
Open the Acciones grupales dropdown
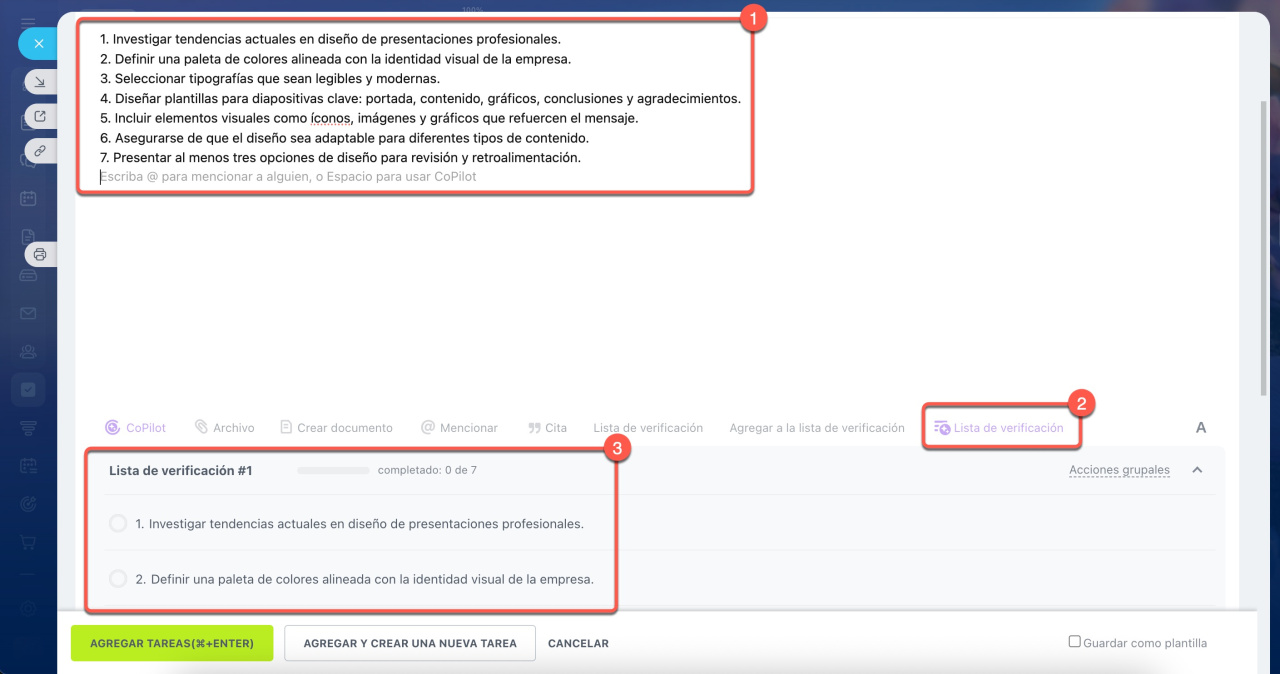pos(1119,470)
